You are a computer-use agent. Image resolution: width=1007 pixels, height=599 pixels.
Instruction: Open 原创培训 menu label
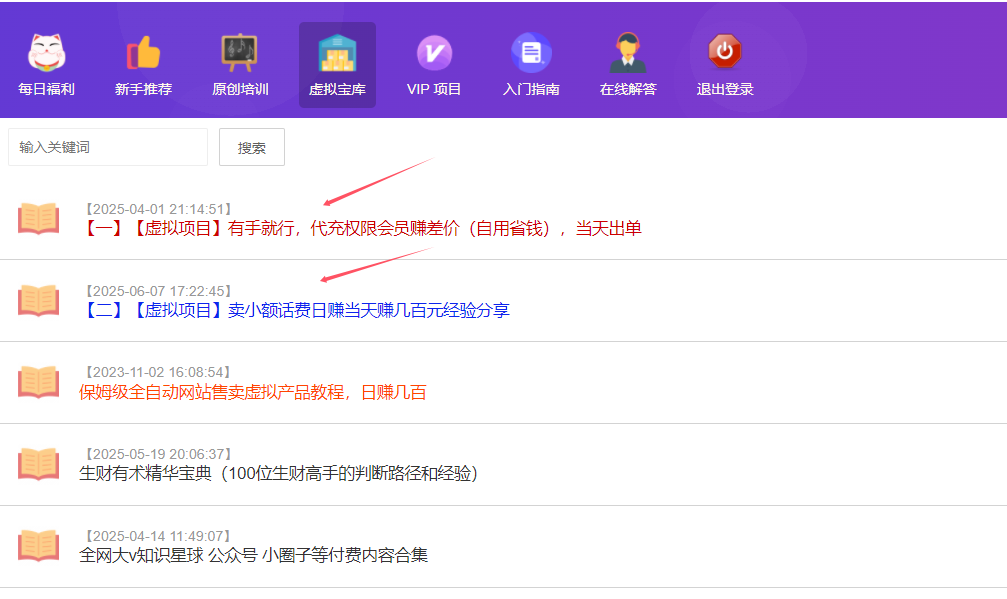pos(240,89)
